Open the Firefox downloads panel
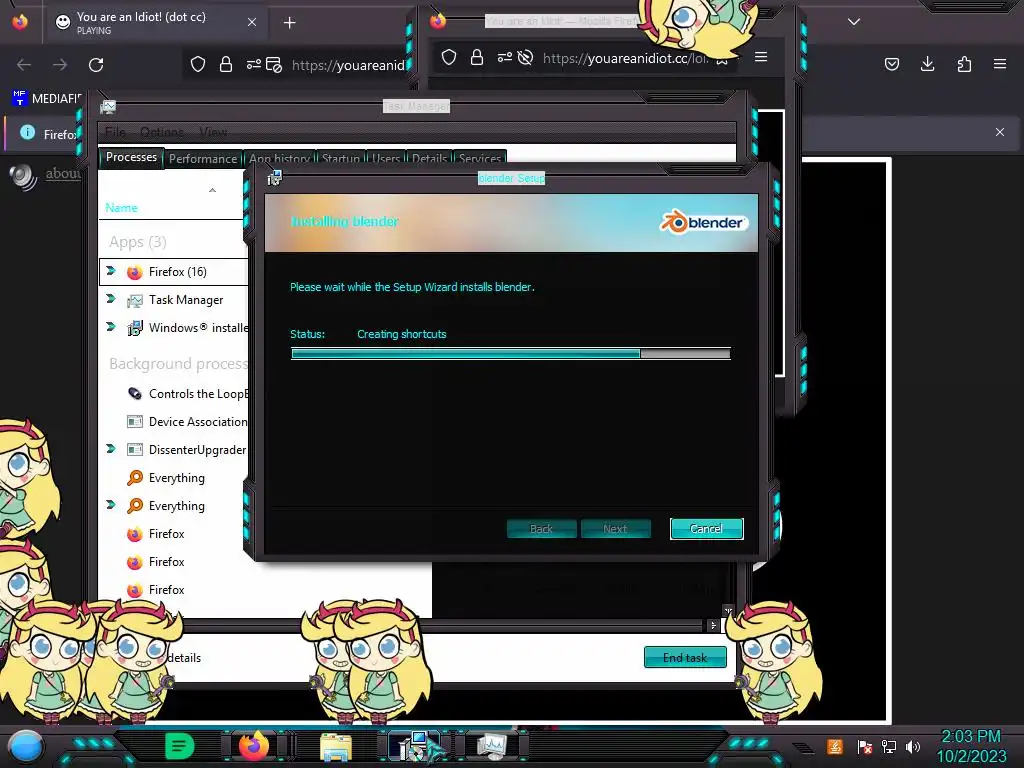Screen dimensions: 1024x768 (x=927, y=64)
